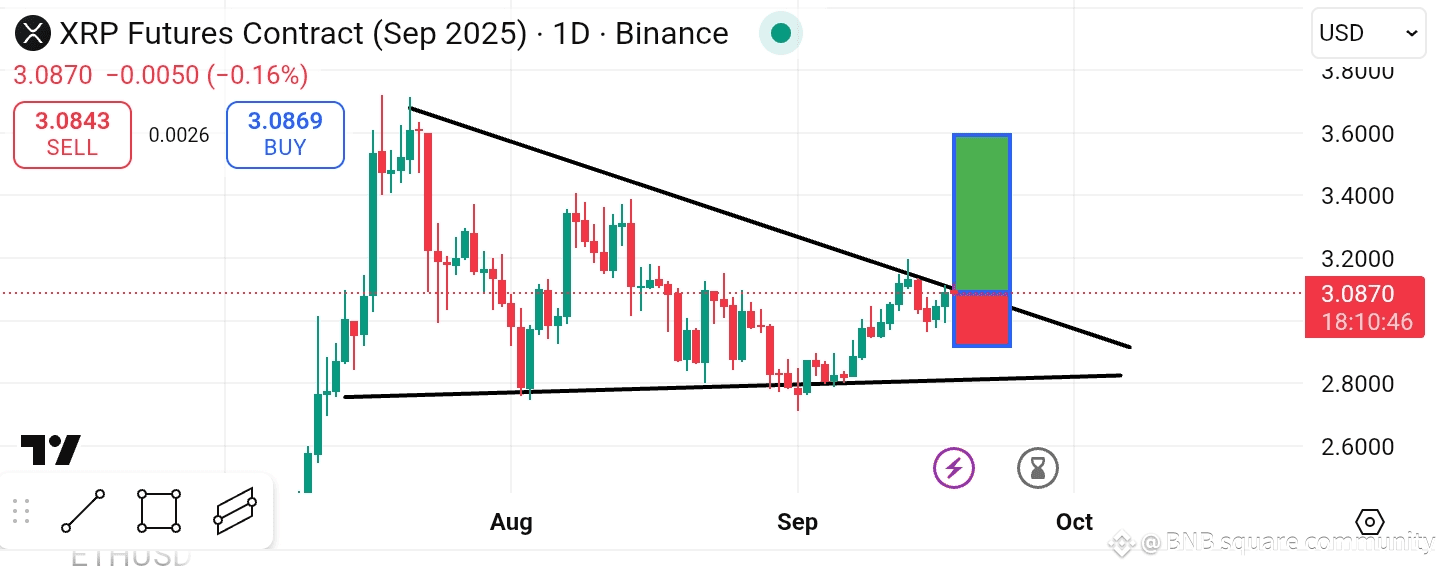1443x569 pixels.
Task: Select the parallel channel drawing tool
Action: point(235,511)
